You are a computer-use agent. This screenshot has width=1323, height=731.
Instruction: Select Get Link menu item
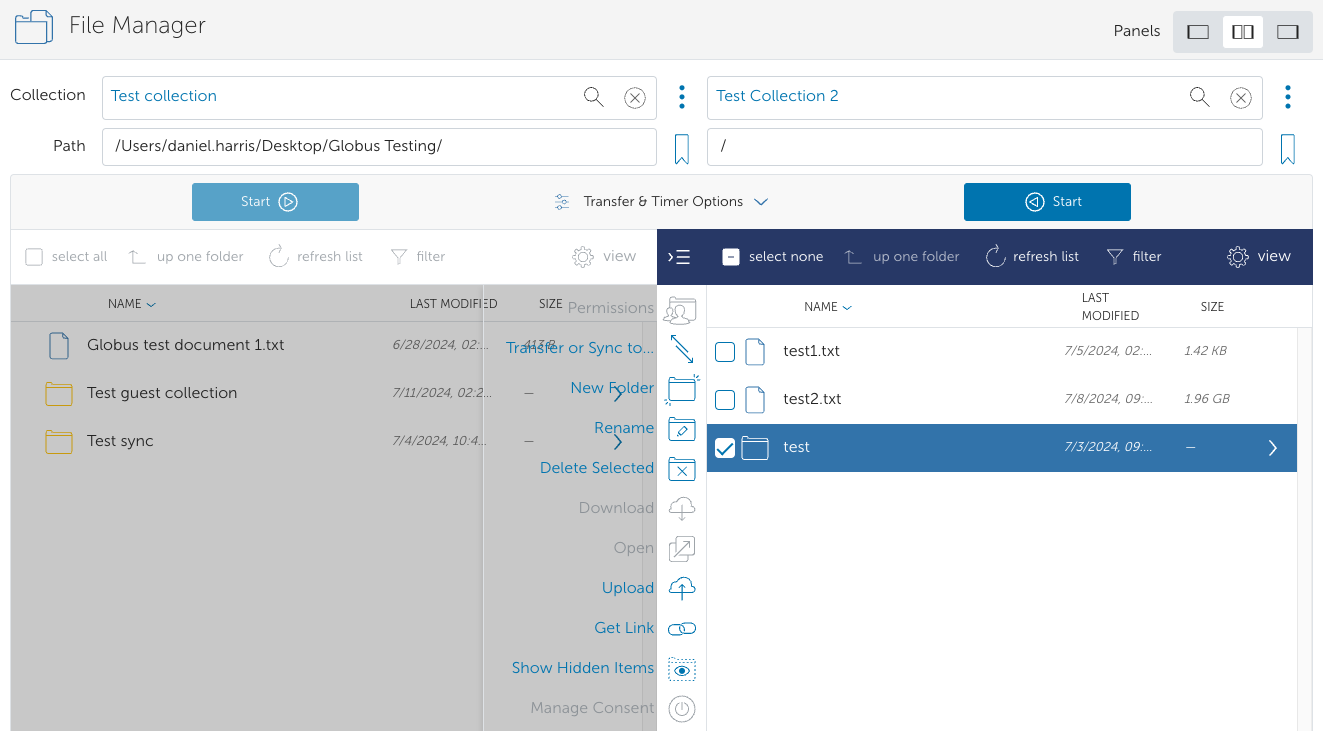[x=624, y=628]
